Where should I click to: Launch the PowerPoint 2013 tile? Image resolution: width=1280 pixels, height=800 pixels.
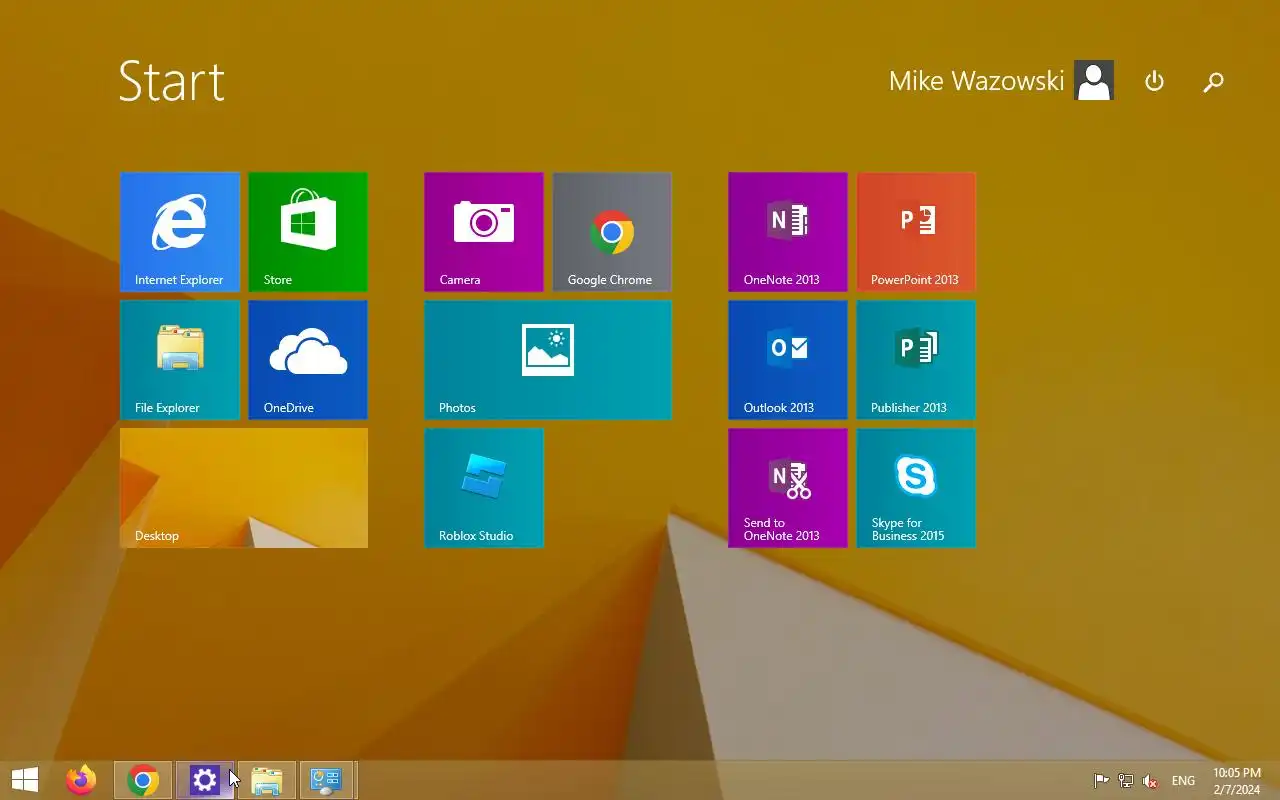916,232
